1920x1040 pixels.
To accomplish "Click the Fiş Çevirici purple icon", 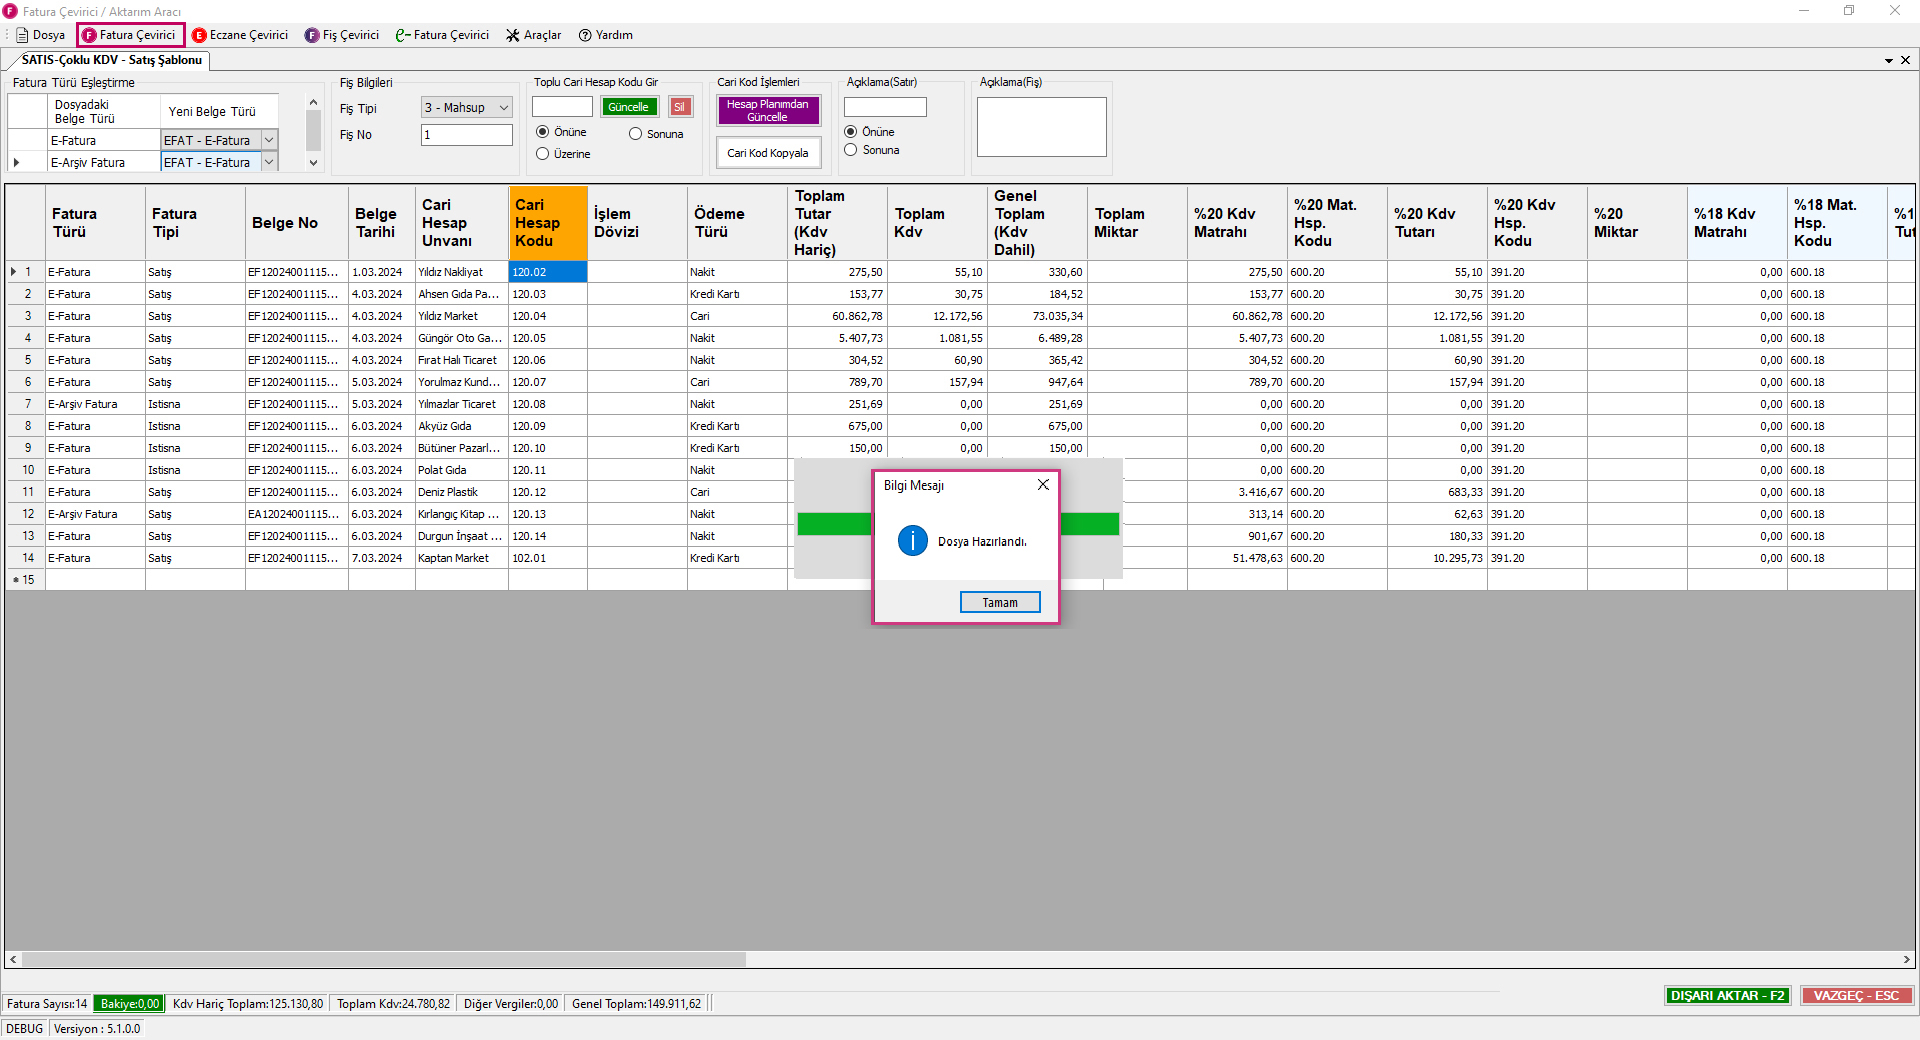I will (x=312, y=35).
